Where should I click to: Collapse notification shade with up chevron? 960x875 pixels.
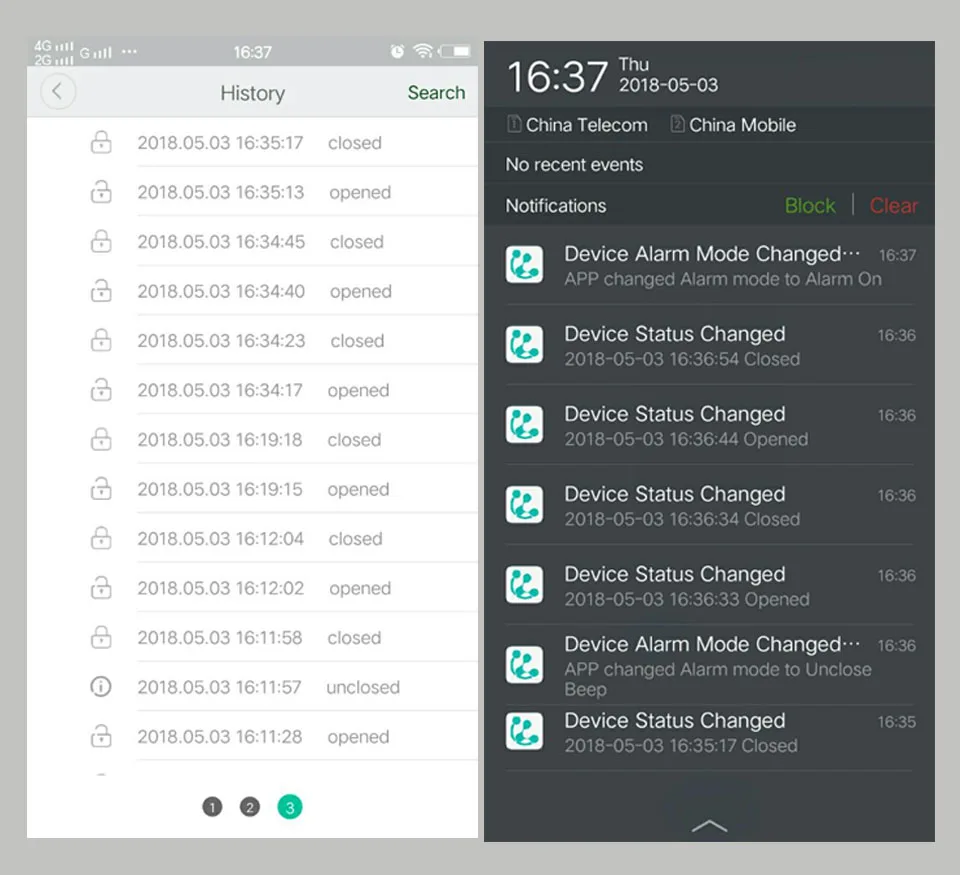709,826
